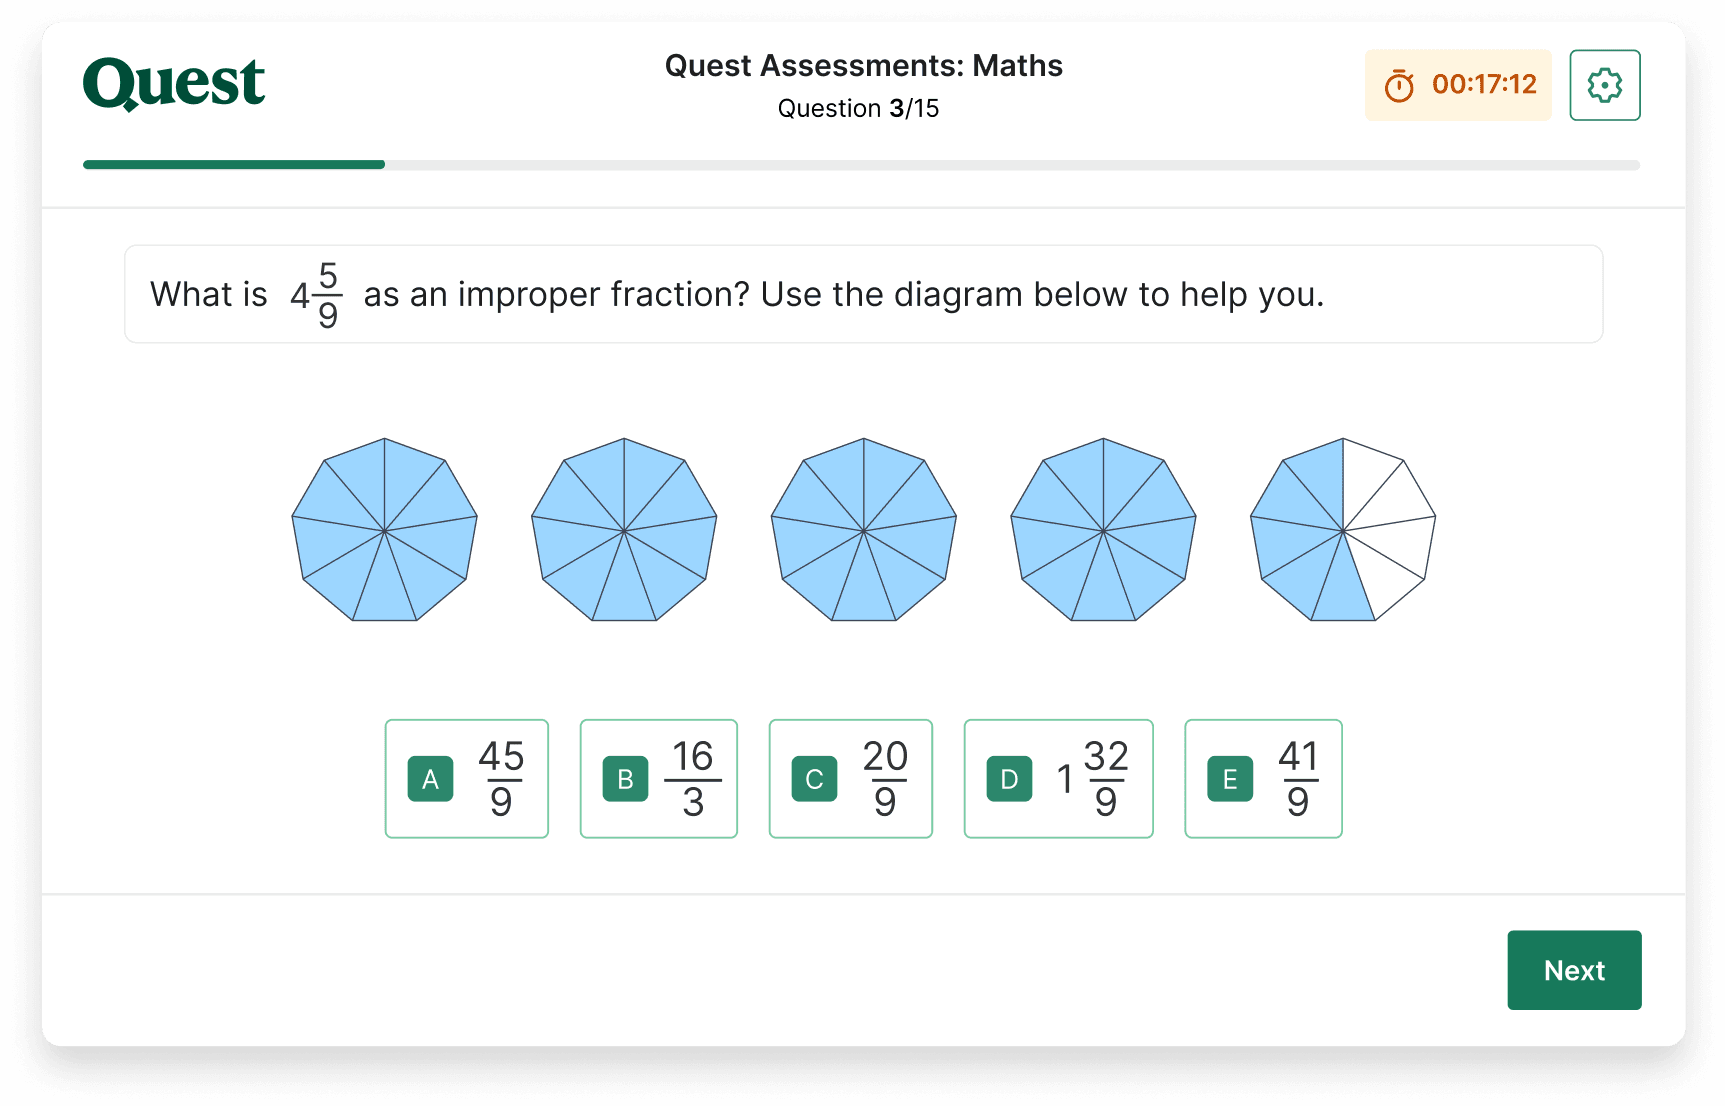Click the timer stopwatch icon
This screenshot has height=1106, width=1725.
[x=1399, y=85]
